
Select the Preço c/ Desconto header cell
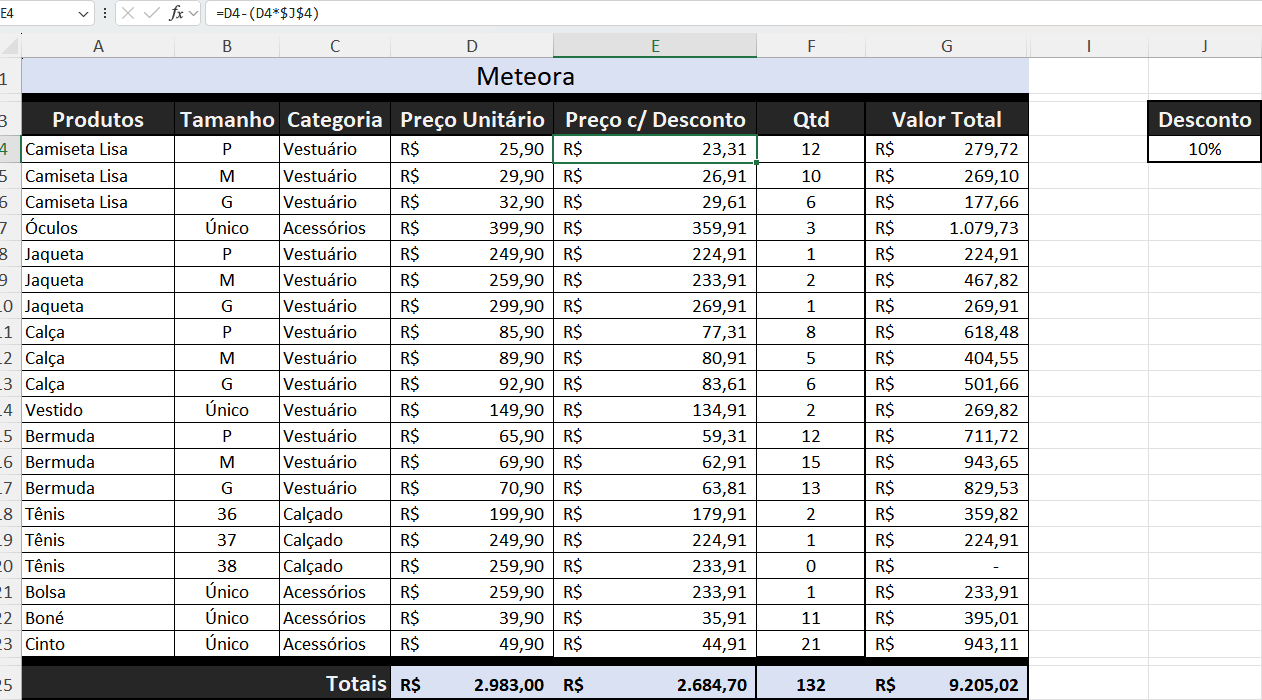pyautogui.click(x=655, y=120)
